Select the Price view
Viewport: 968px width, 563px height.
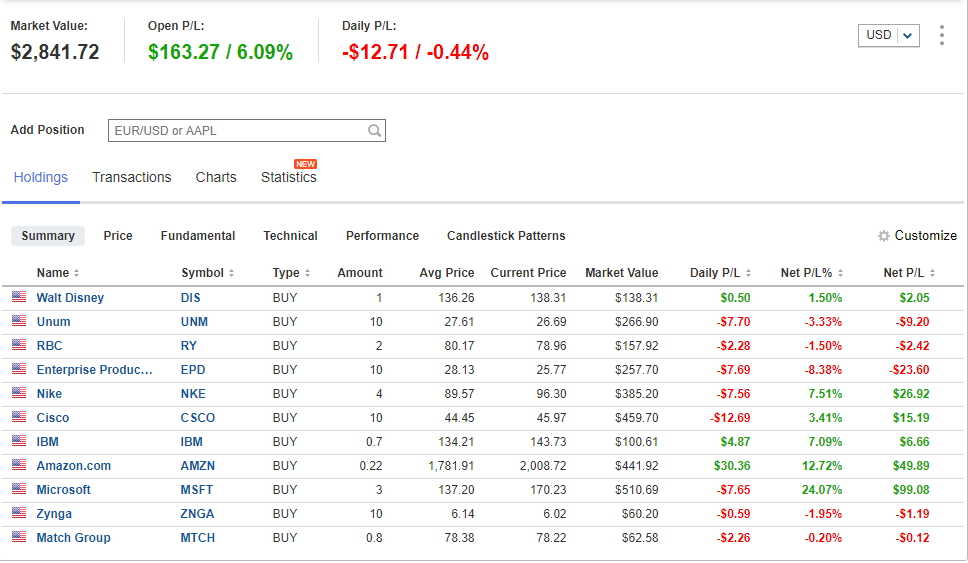(x=118, y=236)
